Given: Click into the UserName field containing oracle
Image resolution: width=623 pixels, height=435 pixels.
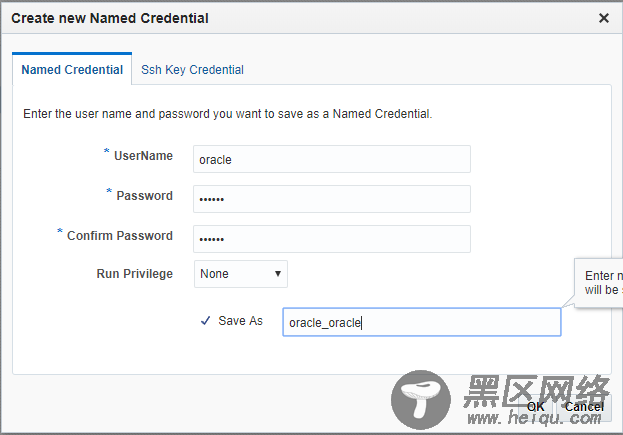Looking at the screenshot, I should [x=332, y=159].
